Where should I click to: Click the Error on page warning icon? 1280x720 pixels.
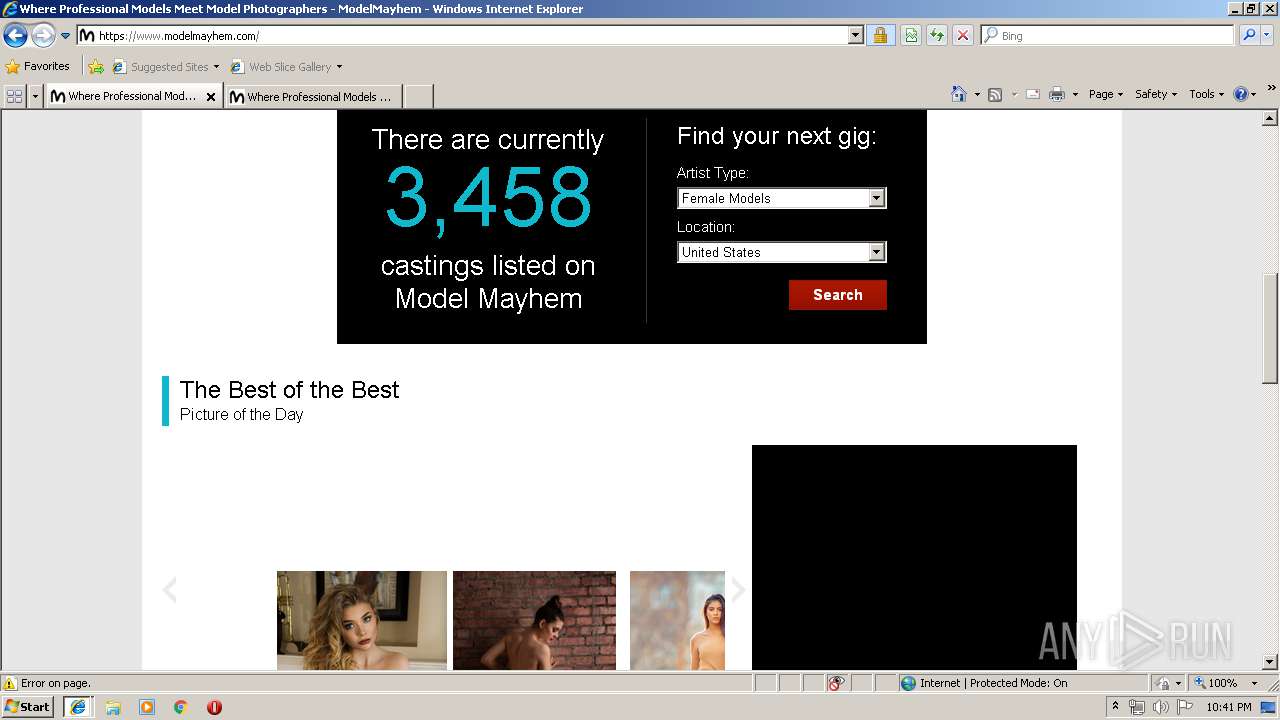(x=10, y=683)
